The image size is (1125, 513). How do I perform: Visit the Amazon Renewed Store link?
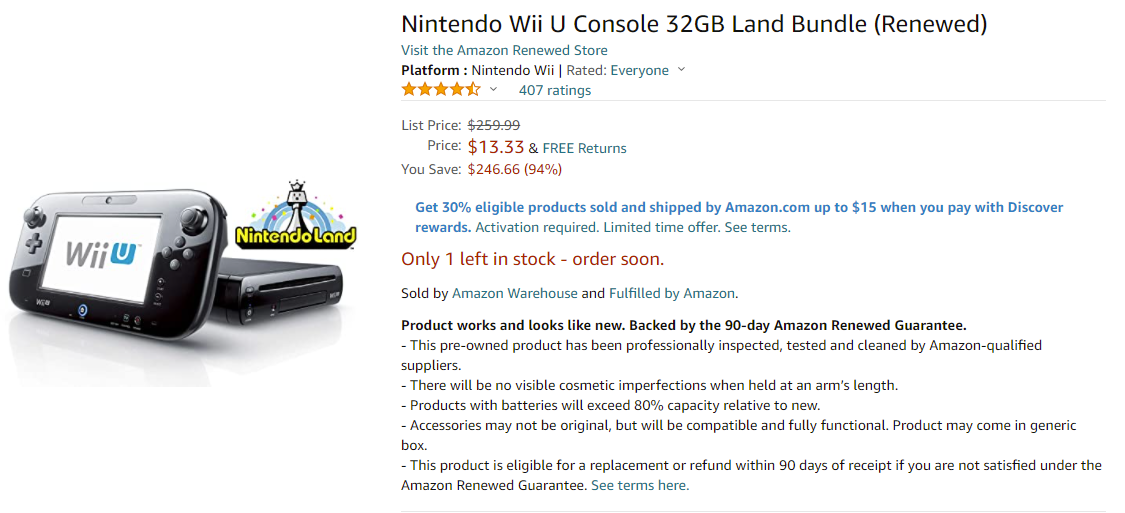[504, 50]
